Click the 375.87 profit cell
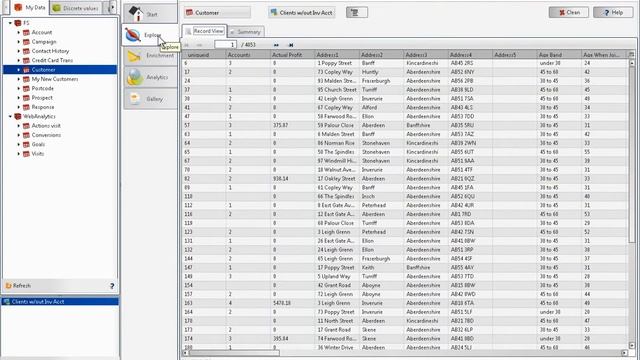640x360 pixels. 292,125
